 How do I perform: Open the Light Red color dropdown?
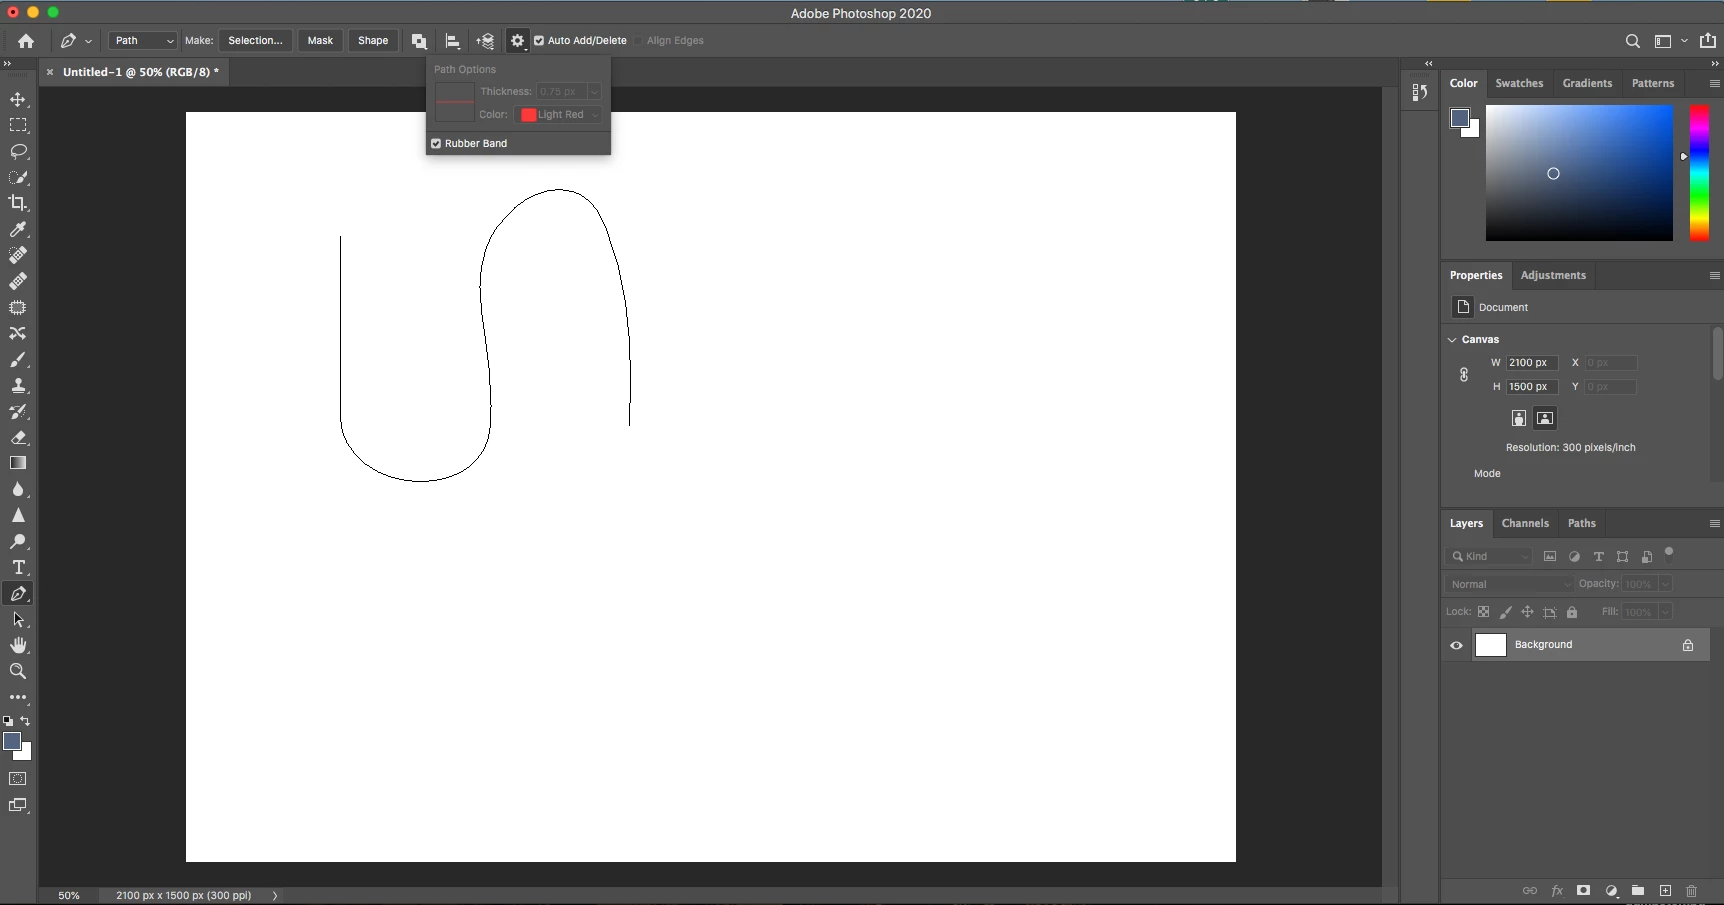(559, 115)
